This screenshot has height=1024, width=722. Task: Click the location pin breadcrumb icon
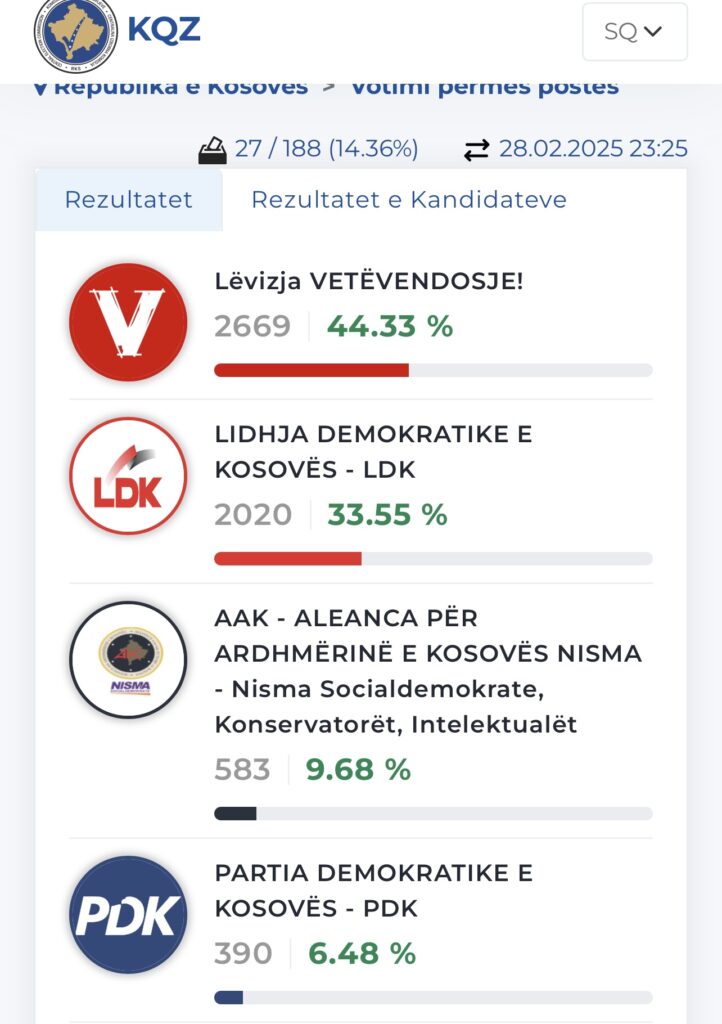pyautogui.click(x=40, y=89)
